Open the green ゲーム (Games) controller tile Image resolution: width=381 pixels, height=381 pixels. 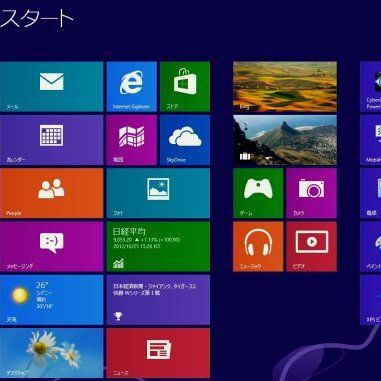(x=258, y=193)
